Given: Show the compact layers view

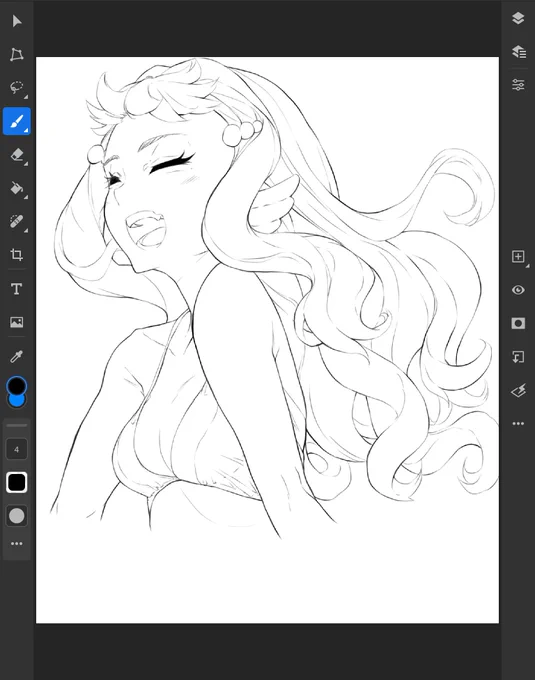Looking at the screenshot, I should (518, 18).
